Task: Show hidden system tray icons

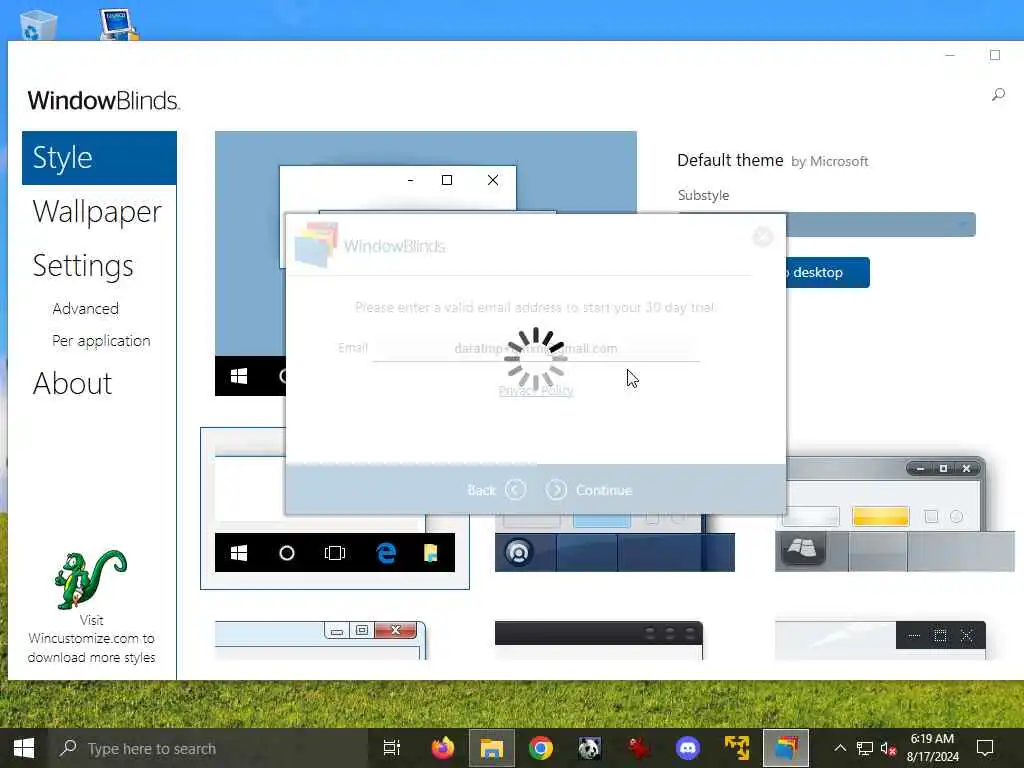Action: pos(840,748)
